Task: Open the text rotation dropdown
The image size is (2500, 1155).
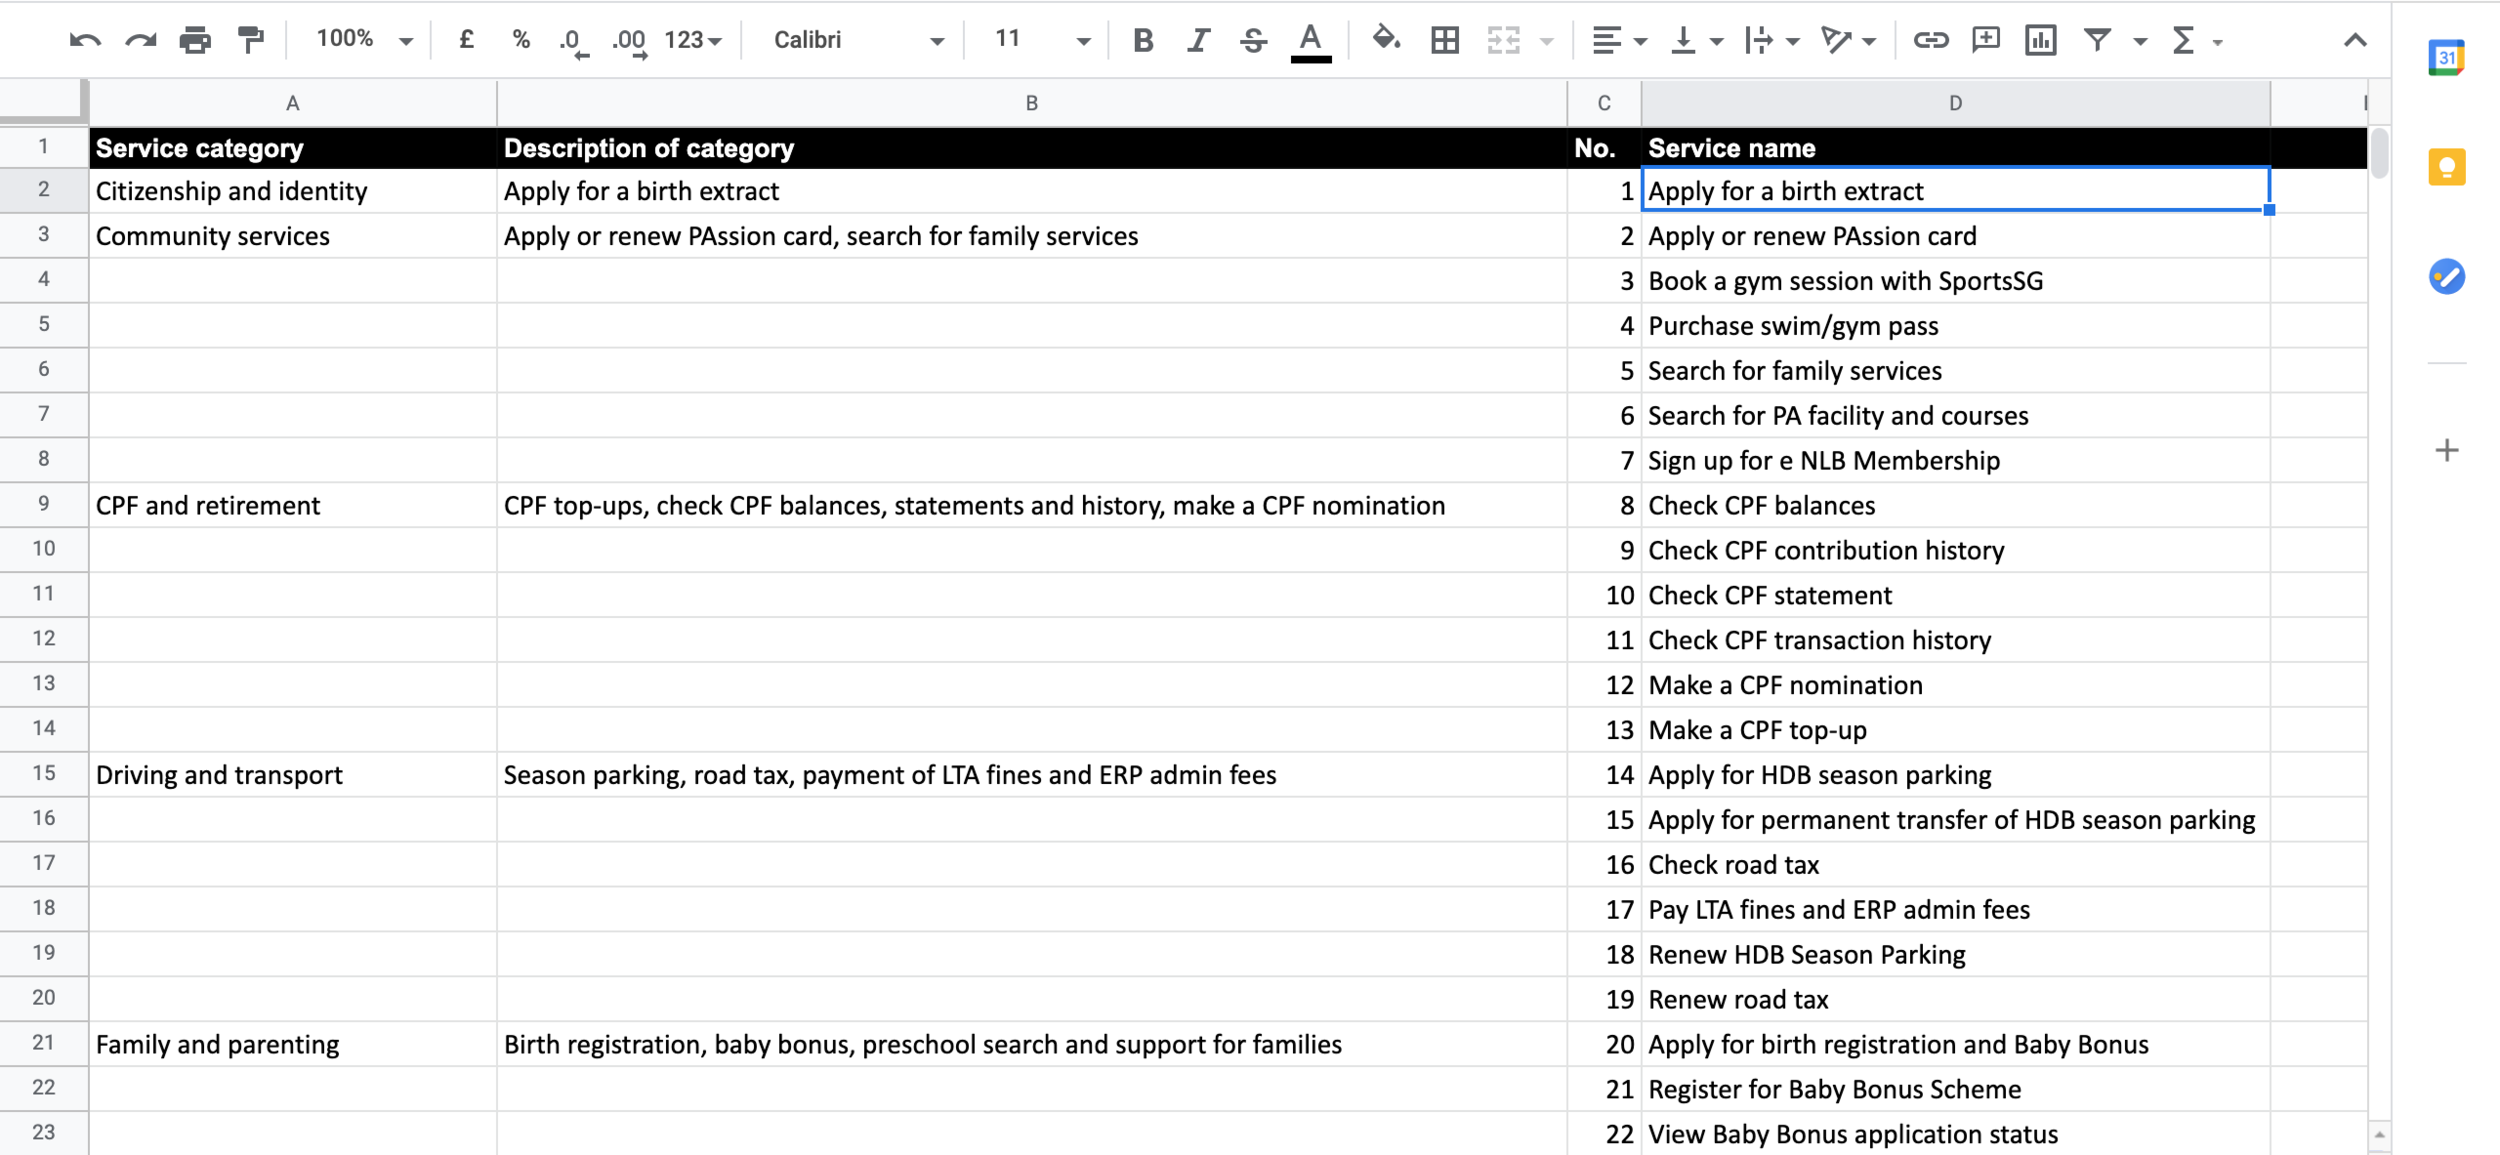Action: click(1848, 41)
